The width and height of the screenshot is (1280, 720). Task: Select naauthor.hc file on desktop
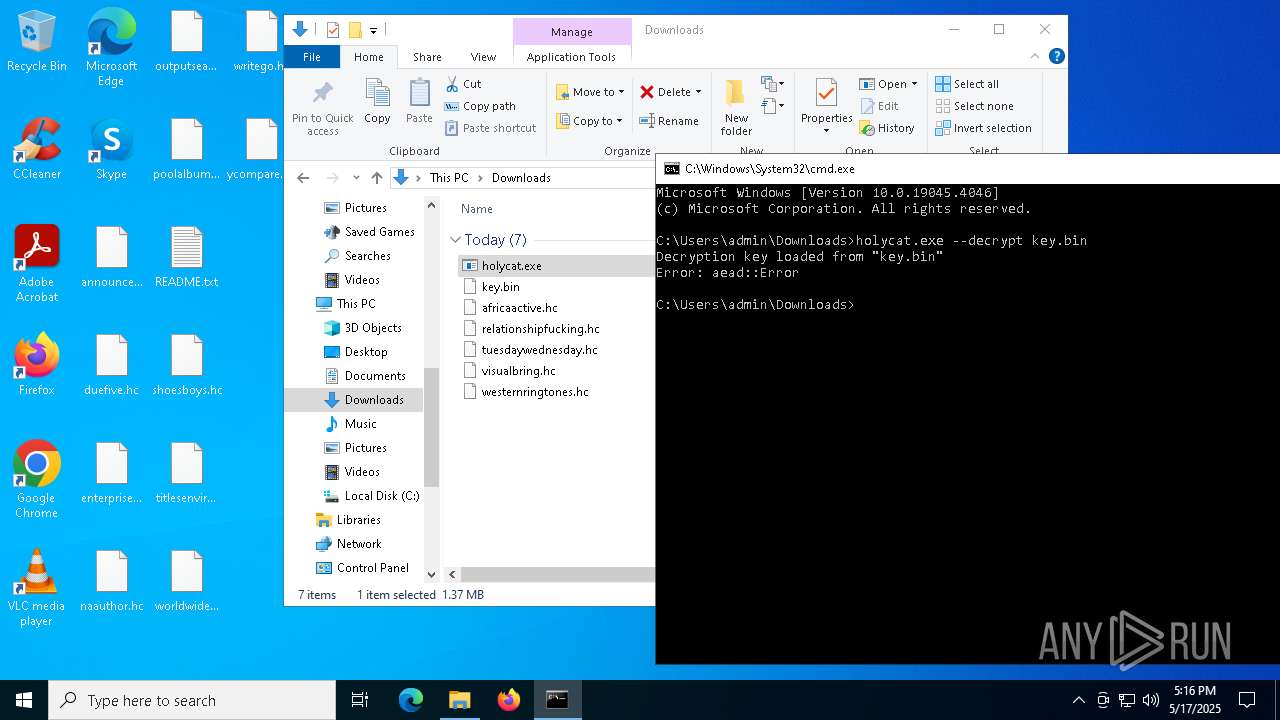[x=112, y=581]
